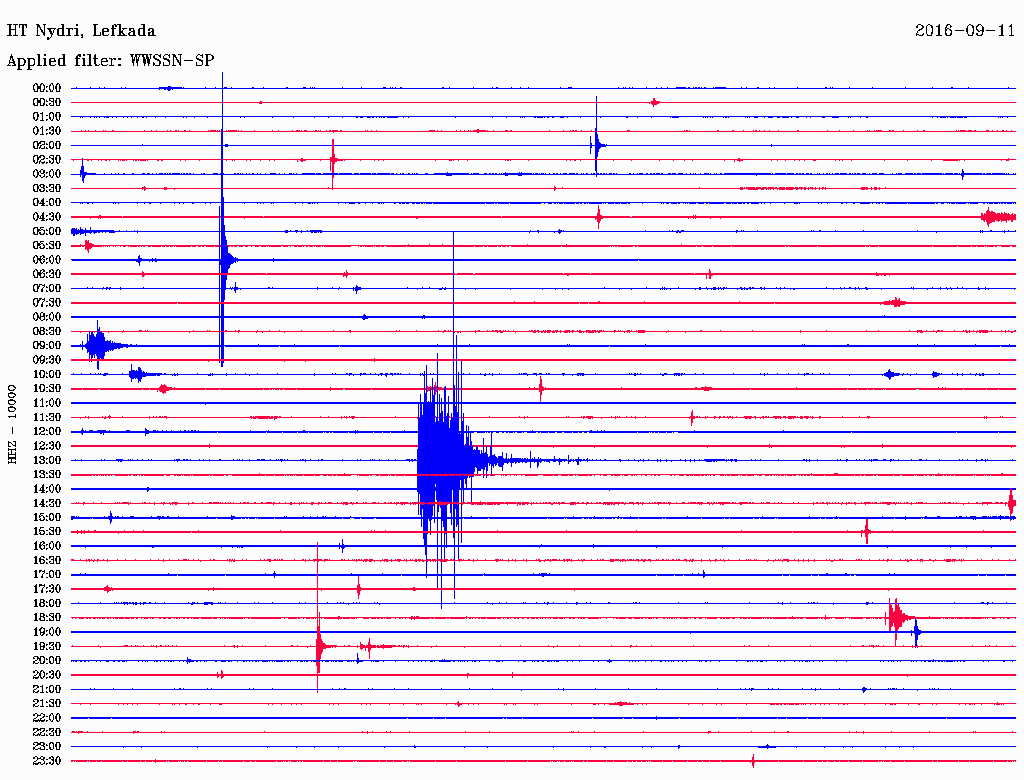Click the 06:00 time label
The width and height of the screenshot is (1024, 780).
[x=47, y=260]
